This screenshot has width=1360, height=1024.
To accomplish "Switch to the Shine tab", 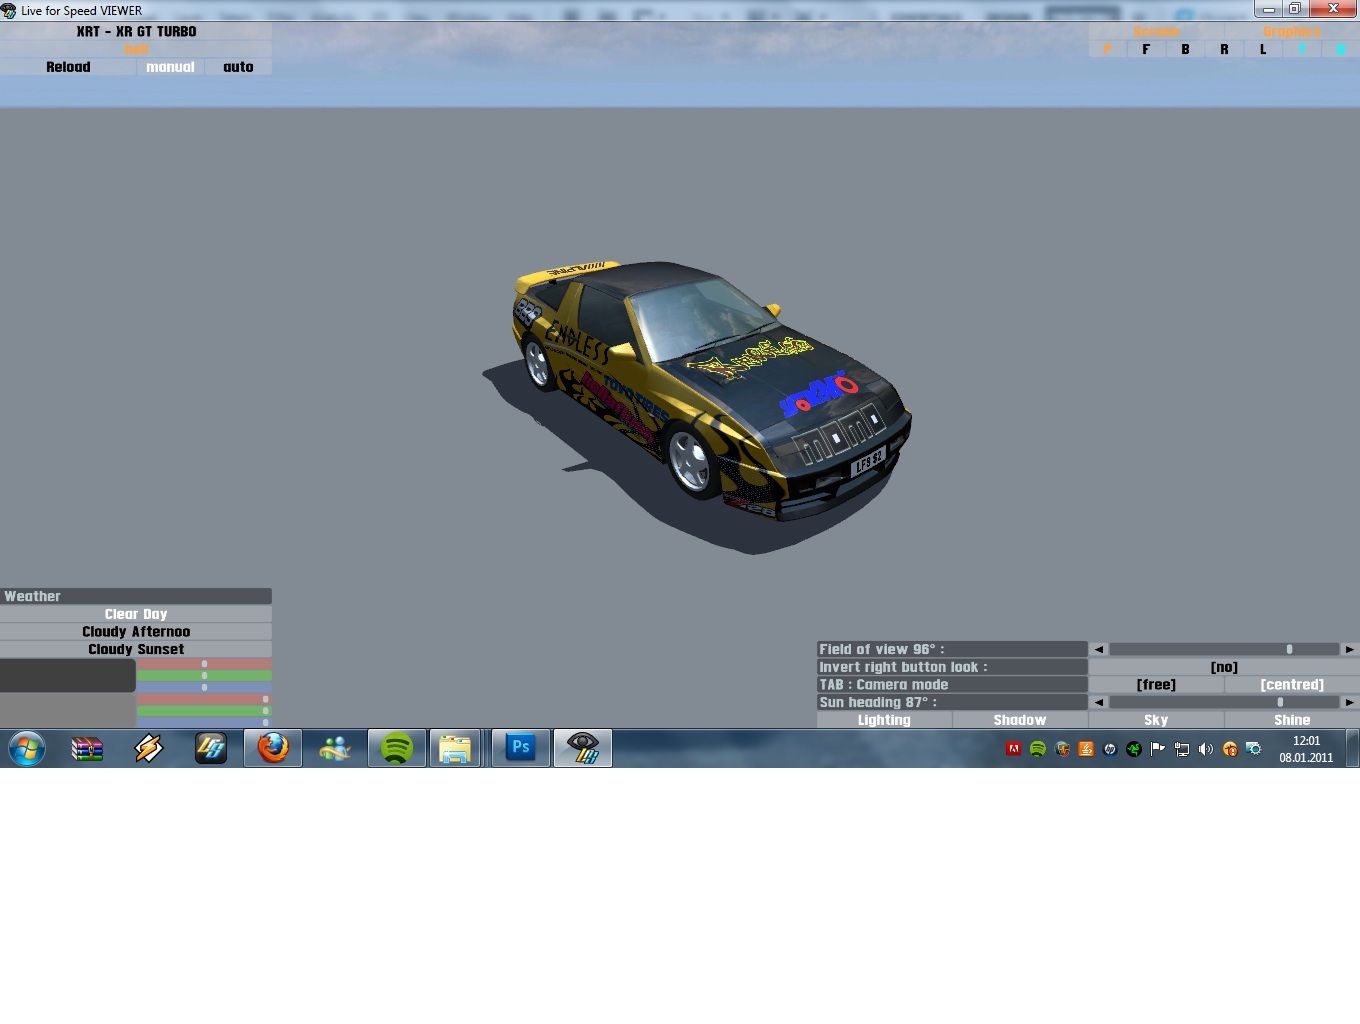I will [x=1292, y=720].
